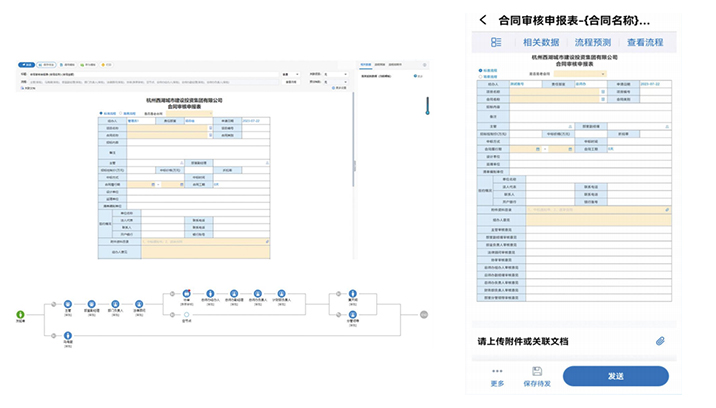Select first tab in desktop right panel
Screen dimensions: 716x408
(x=366, y=65)
